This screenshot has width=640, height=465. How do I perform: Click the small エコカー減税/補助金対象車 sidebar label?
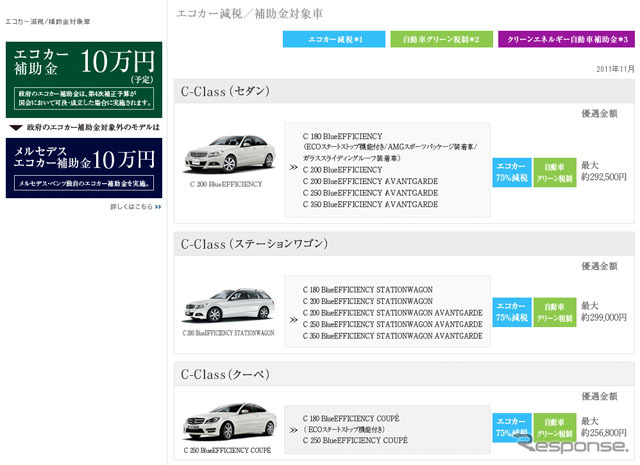click(x=48, y=22)
